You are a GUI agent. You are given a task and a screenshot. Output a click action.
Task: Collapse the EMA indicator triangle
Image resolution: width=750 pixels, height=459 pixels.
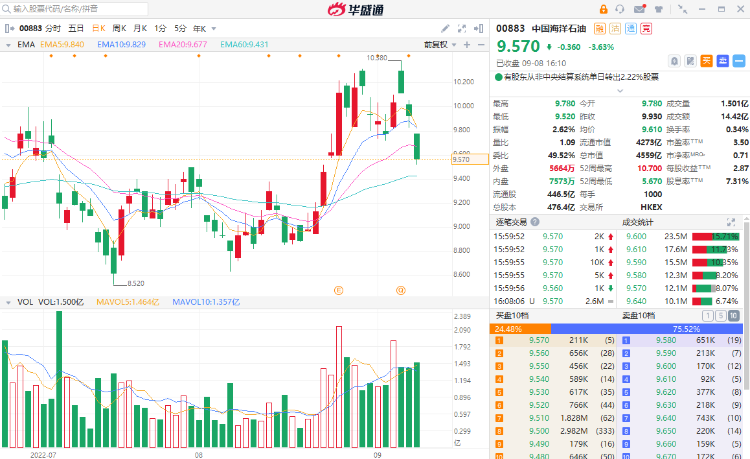[8, 45]
